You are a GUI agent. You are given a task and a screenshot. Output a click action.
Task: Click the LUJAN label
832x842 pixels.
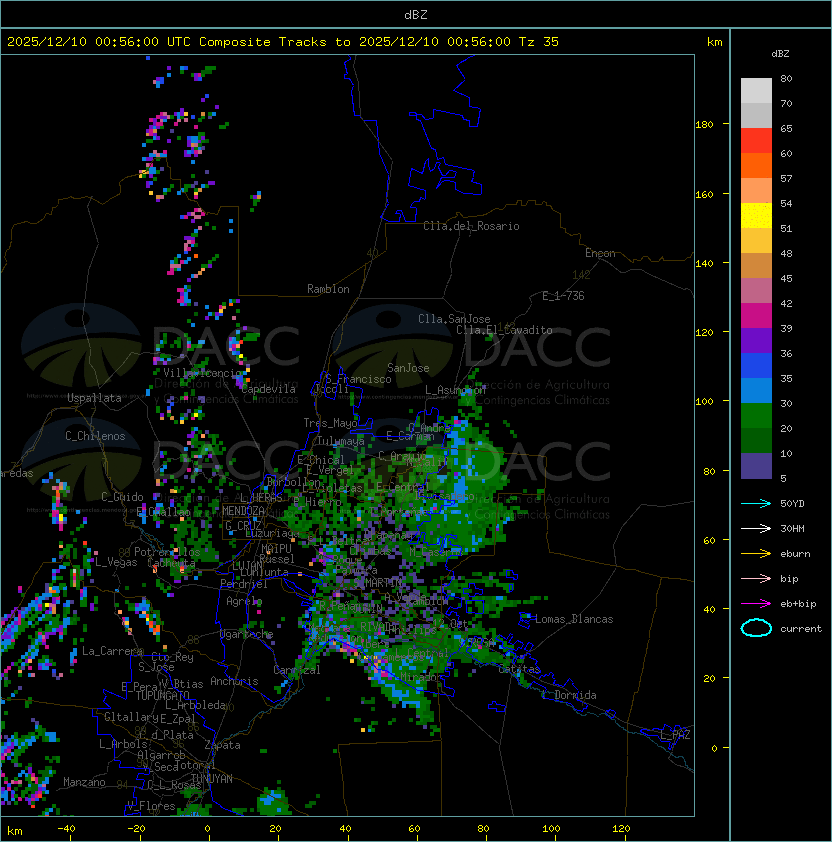click(x=247, y=566)
